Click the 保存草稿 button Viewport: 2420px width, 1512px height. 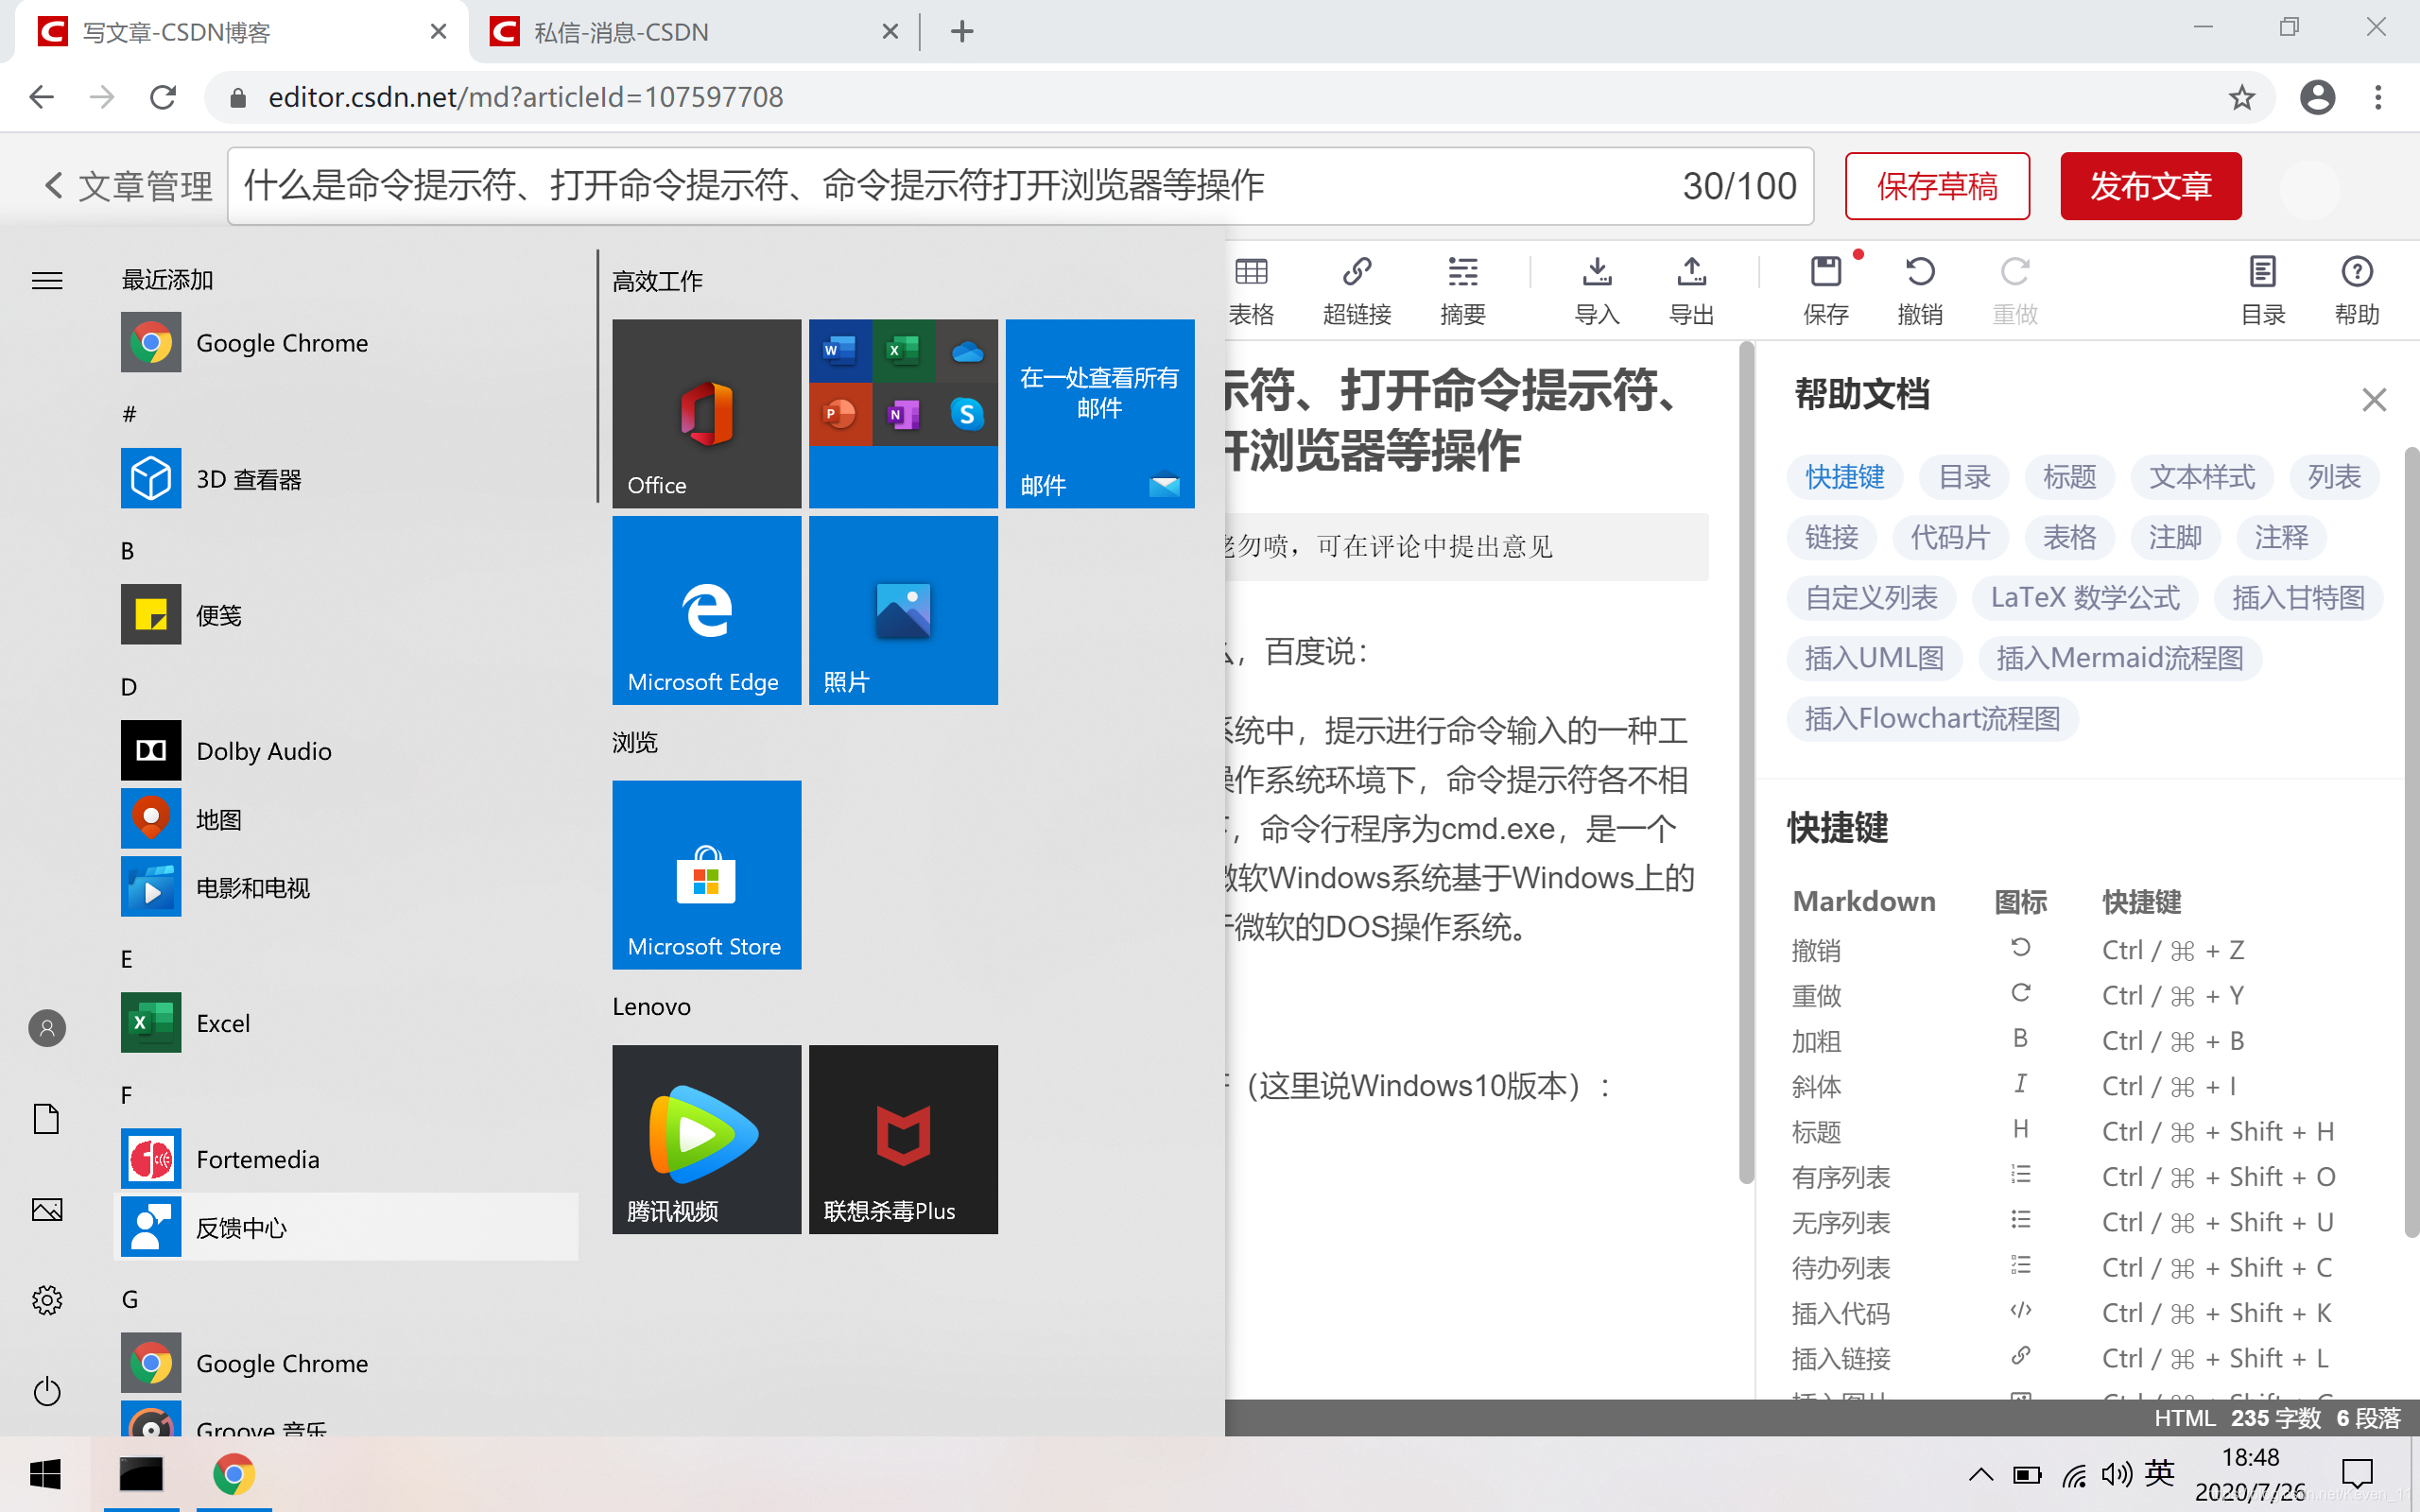click(1936, 186)
